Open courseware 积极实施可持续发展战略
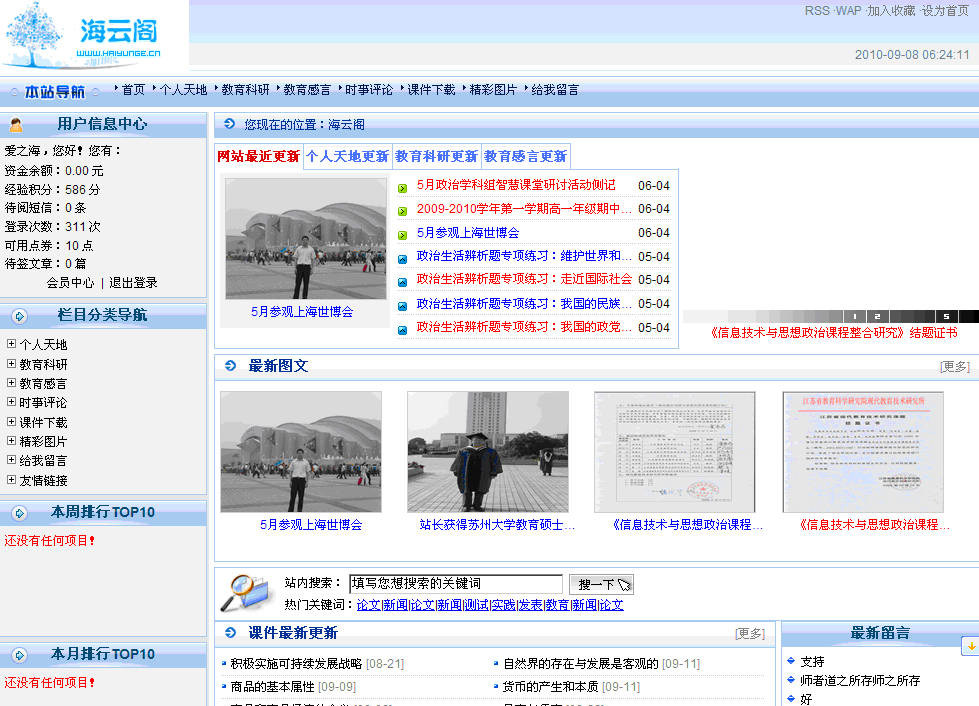 point(296,664)
